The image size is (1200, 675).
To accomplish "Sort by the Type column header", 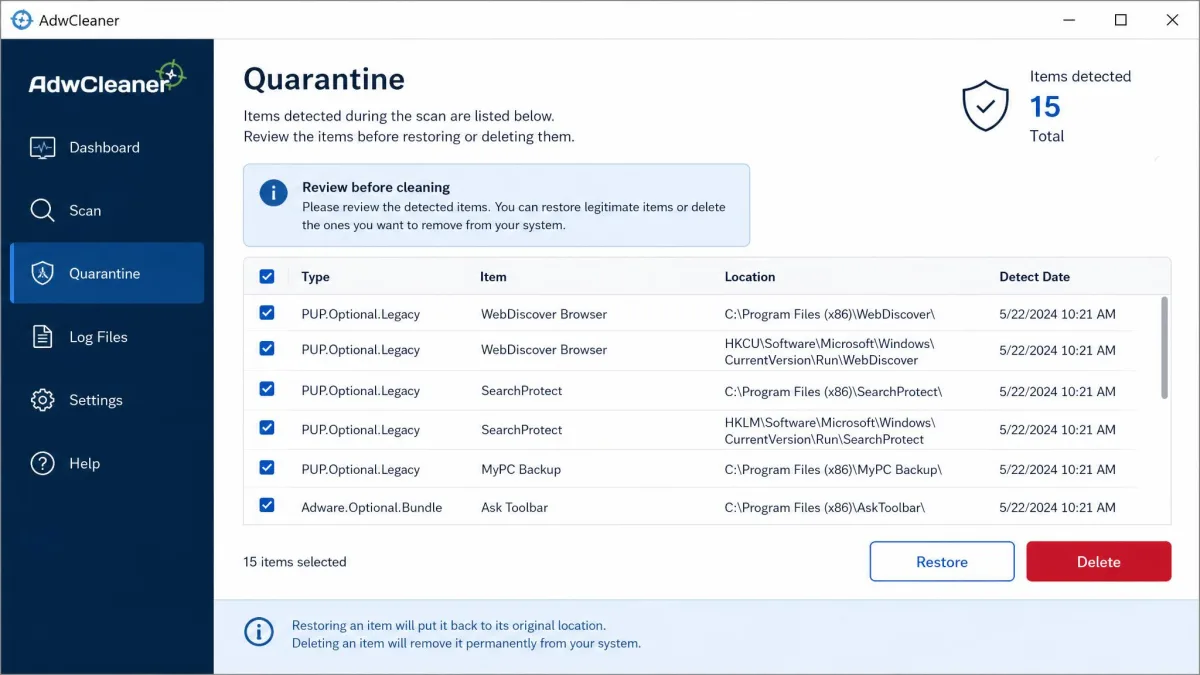I will [315, 277].
